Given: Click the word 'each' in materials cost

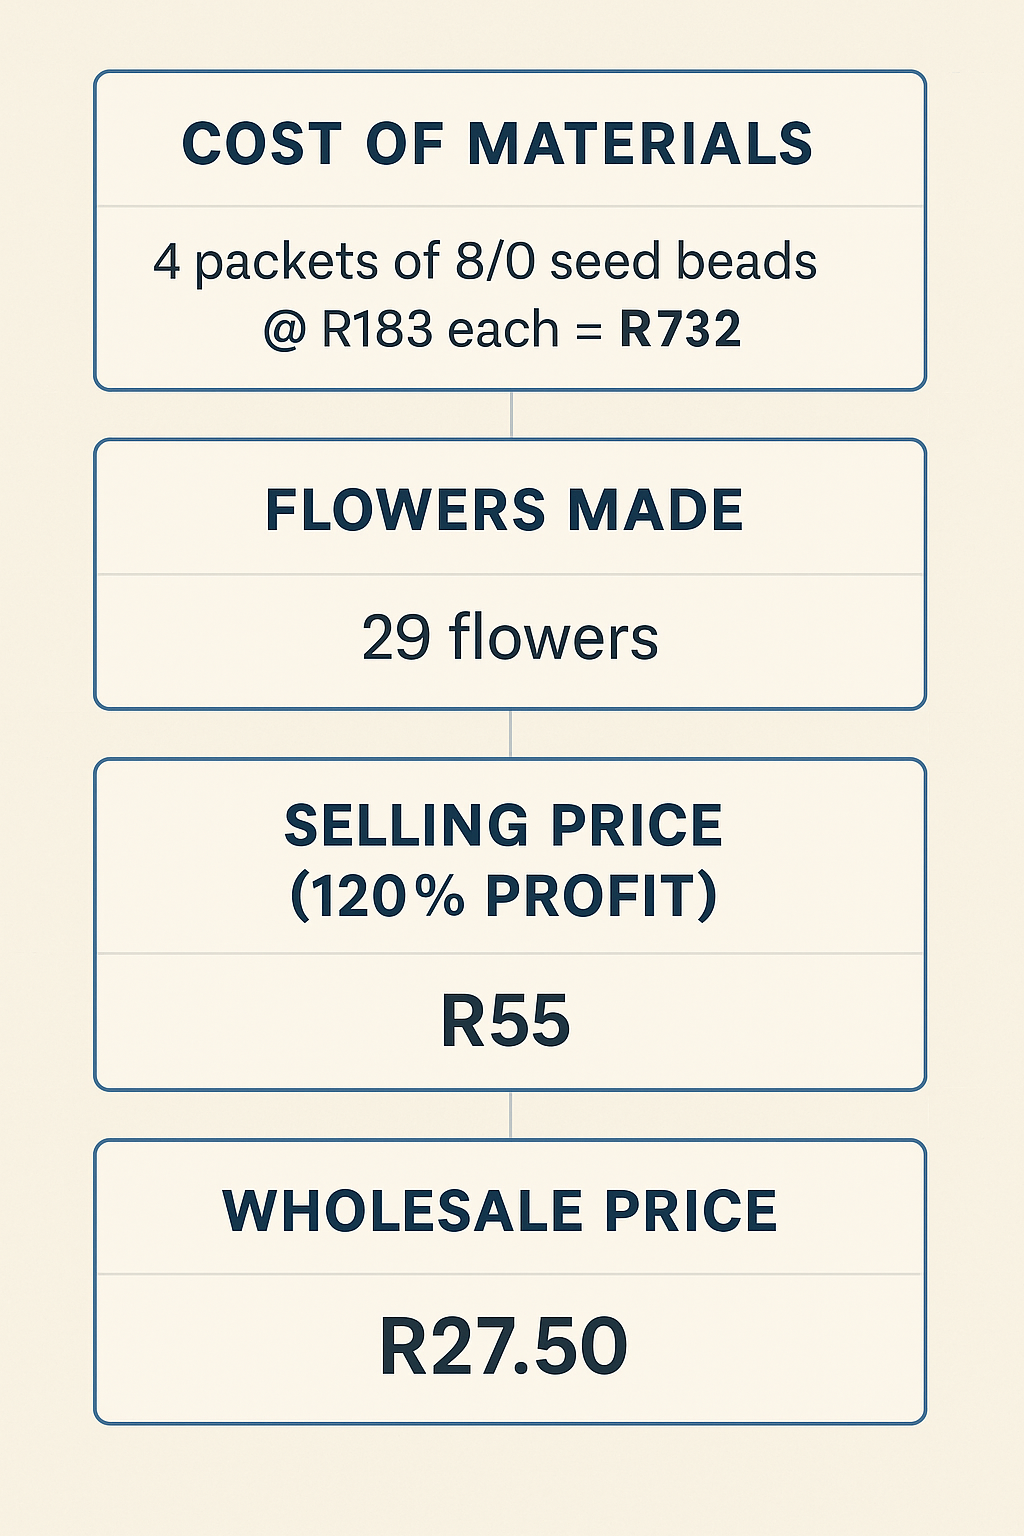Looking at the screenshot, I should (x=503, y=330).
